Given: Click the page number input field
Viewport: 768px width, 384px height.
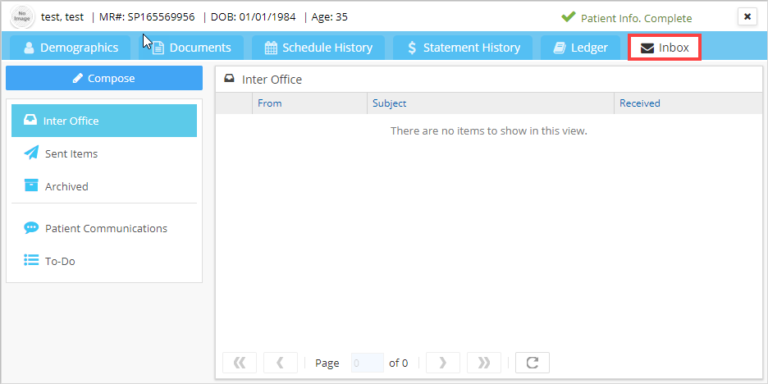Looking at the screenshot, I should pyautogui.click(x=367, y=363).
